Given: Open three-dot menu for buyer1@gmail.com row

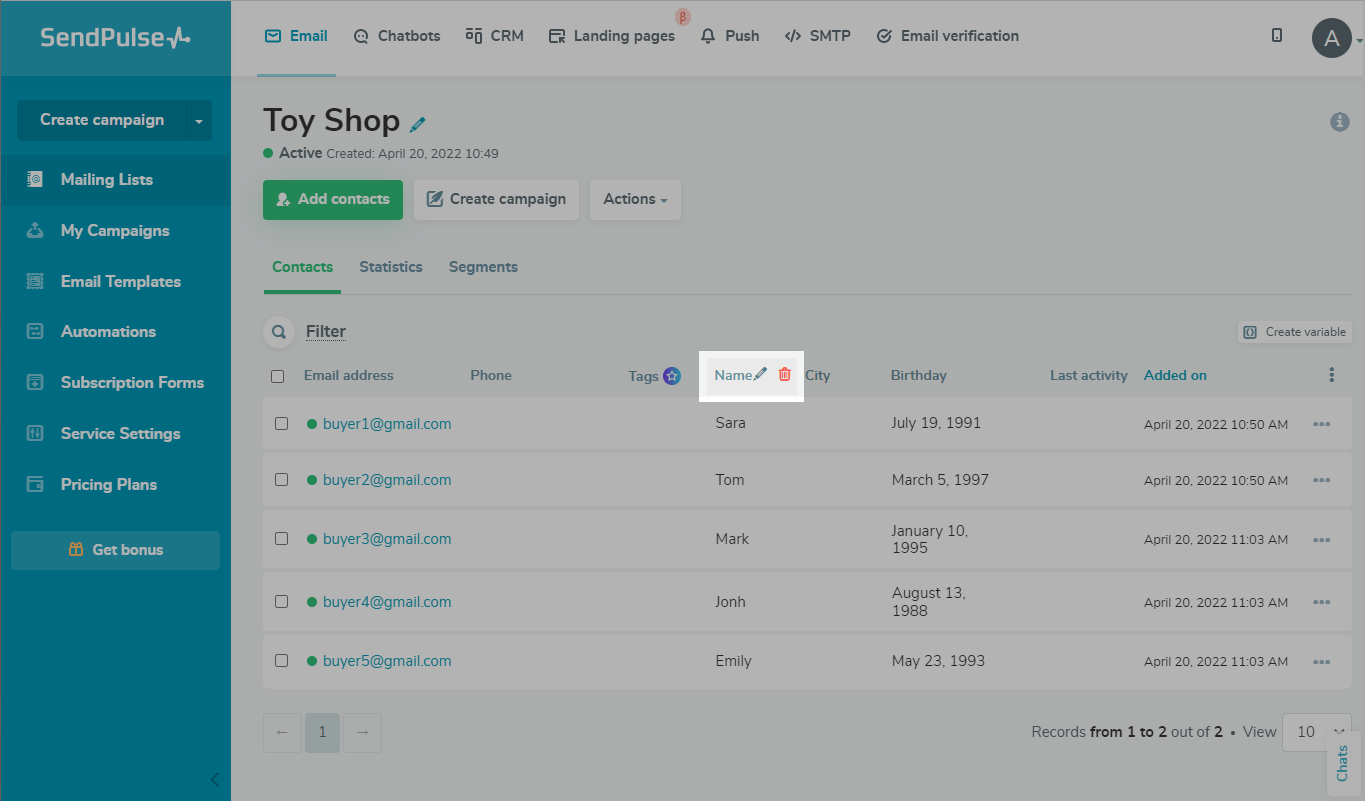Looking at the screenshot, I should 1321,424.
